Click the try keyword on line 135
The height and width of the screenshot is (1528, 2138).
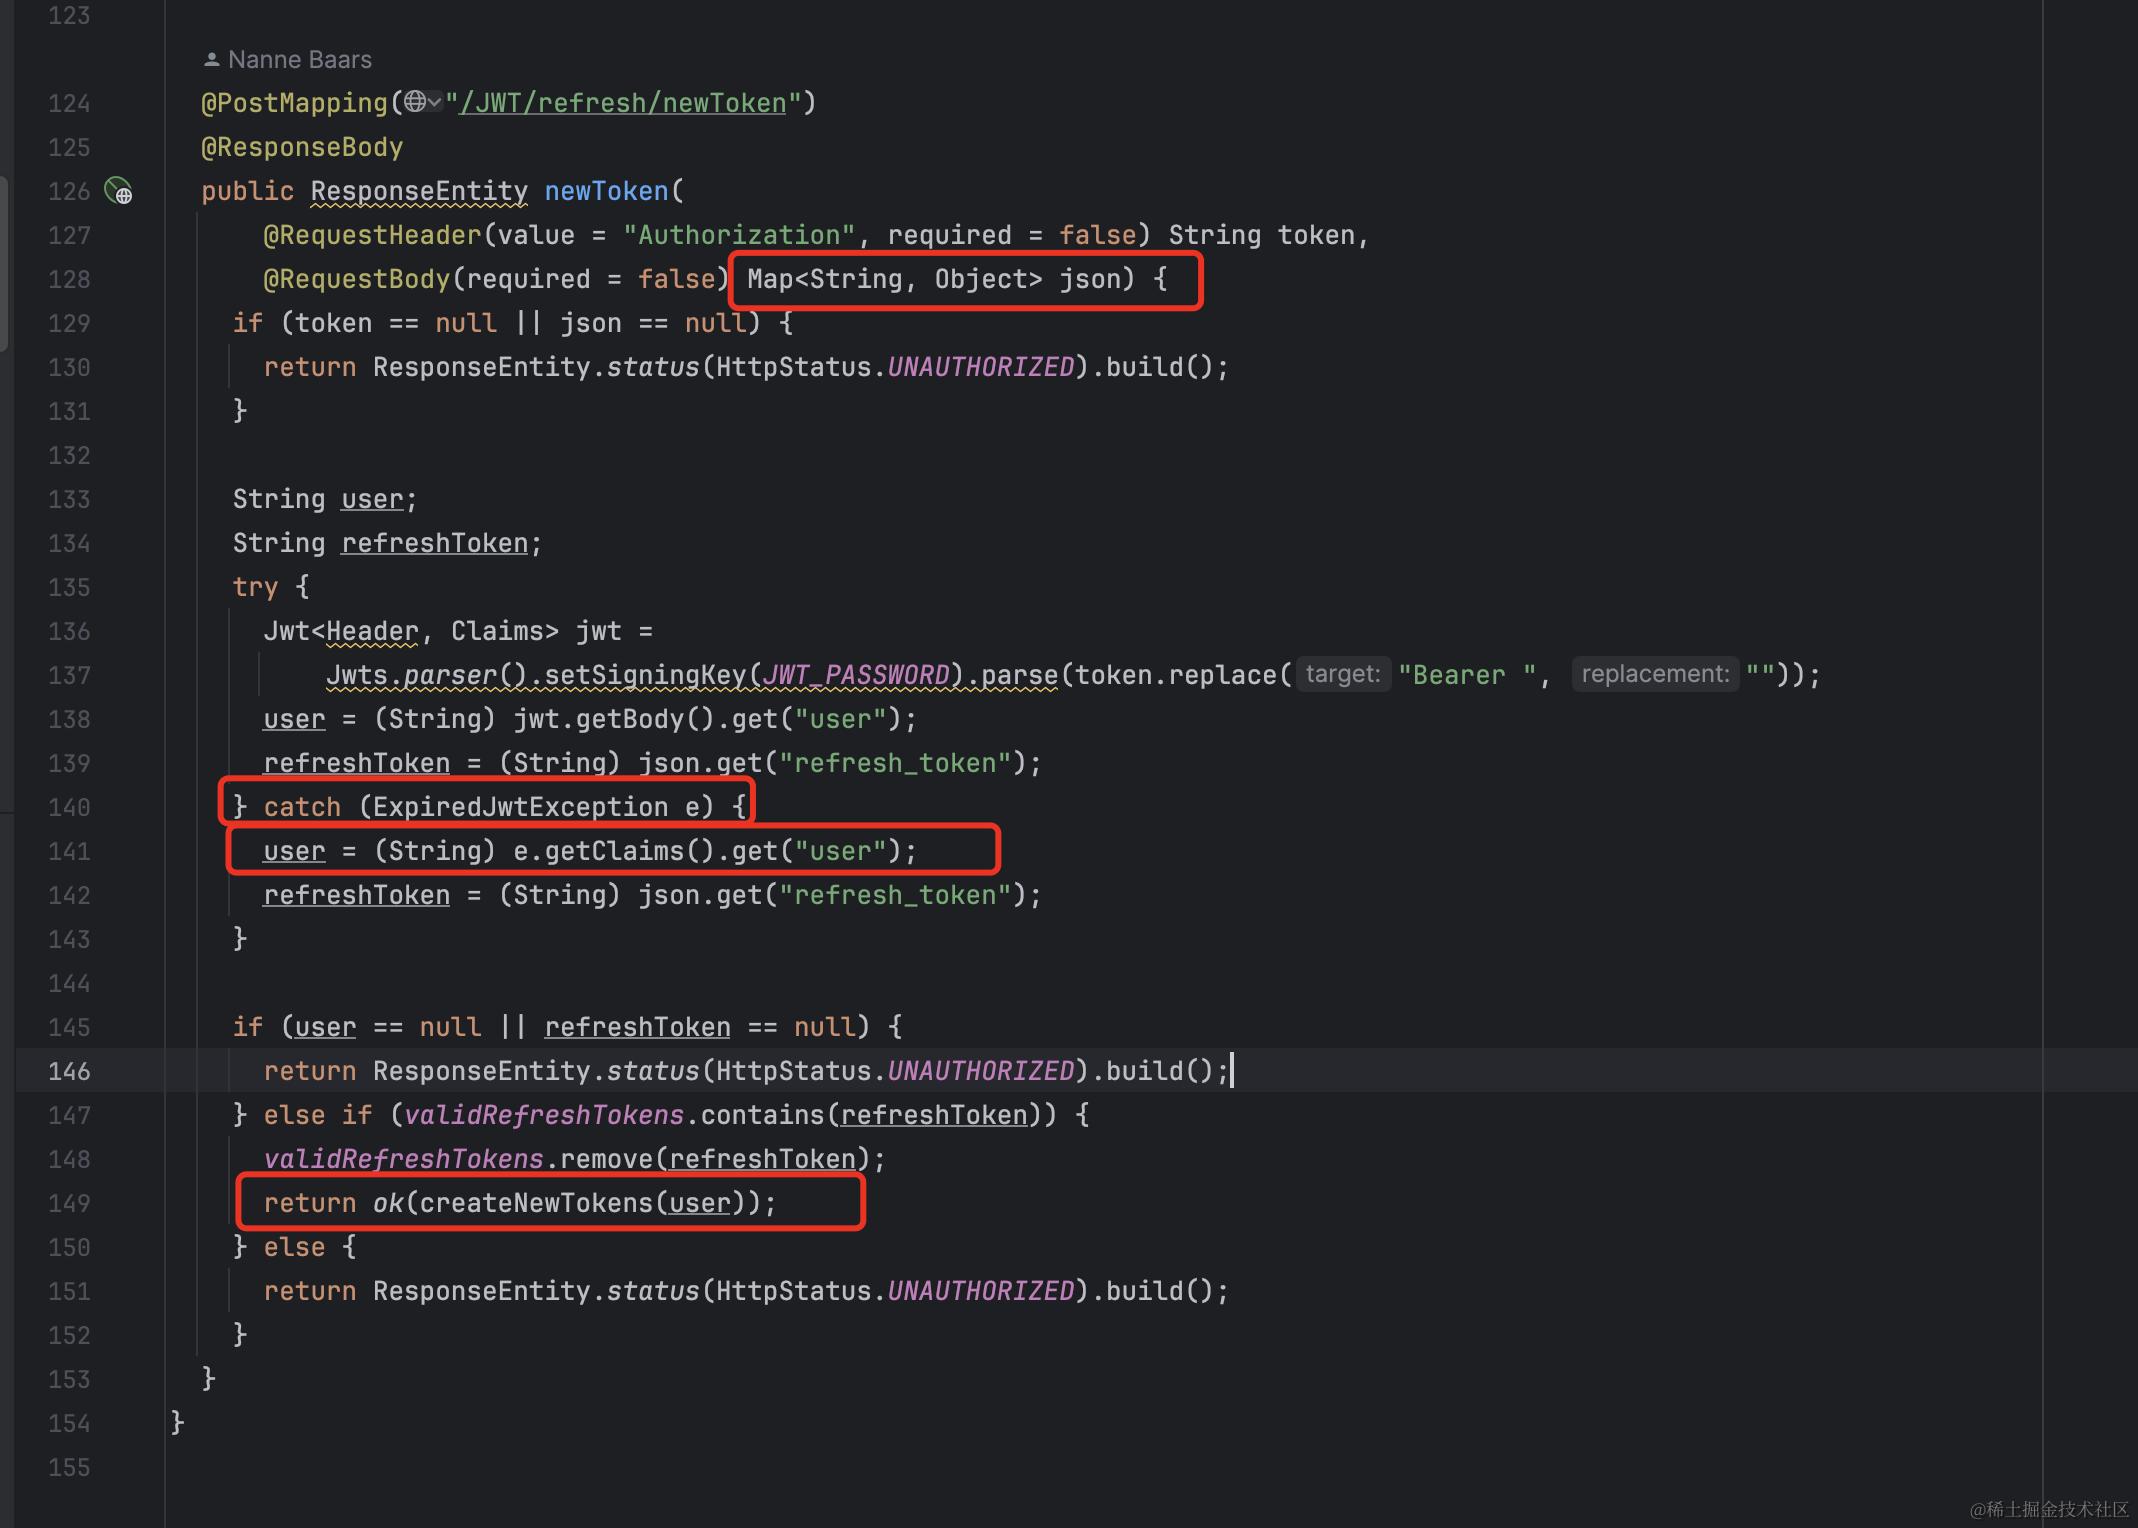tap(254, 587)
